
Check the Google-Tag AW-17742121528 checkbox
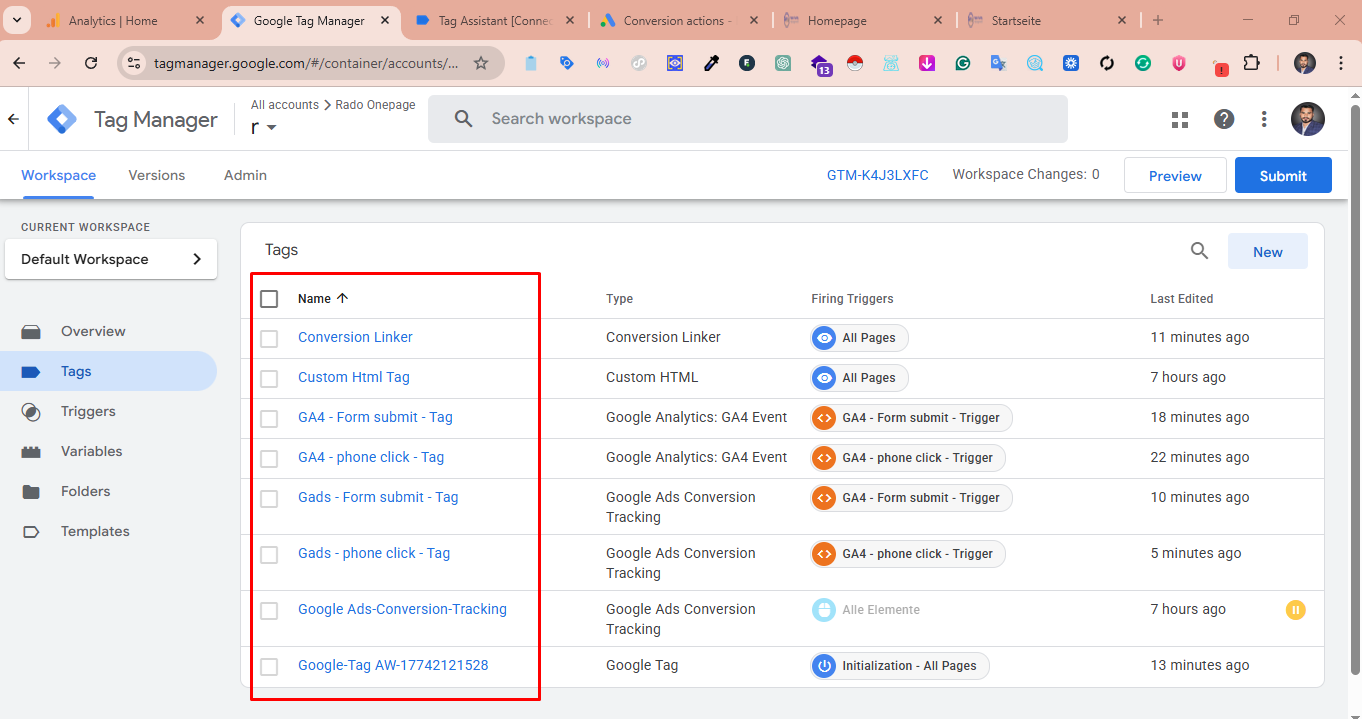[269, 666]
